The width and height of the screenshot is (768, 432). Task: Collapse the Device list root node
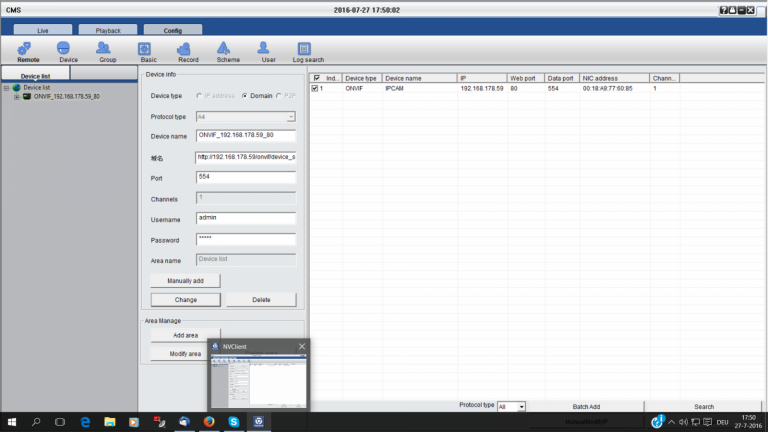6,87
